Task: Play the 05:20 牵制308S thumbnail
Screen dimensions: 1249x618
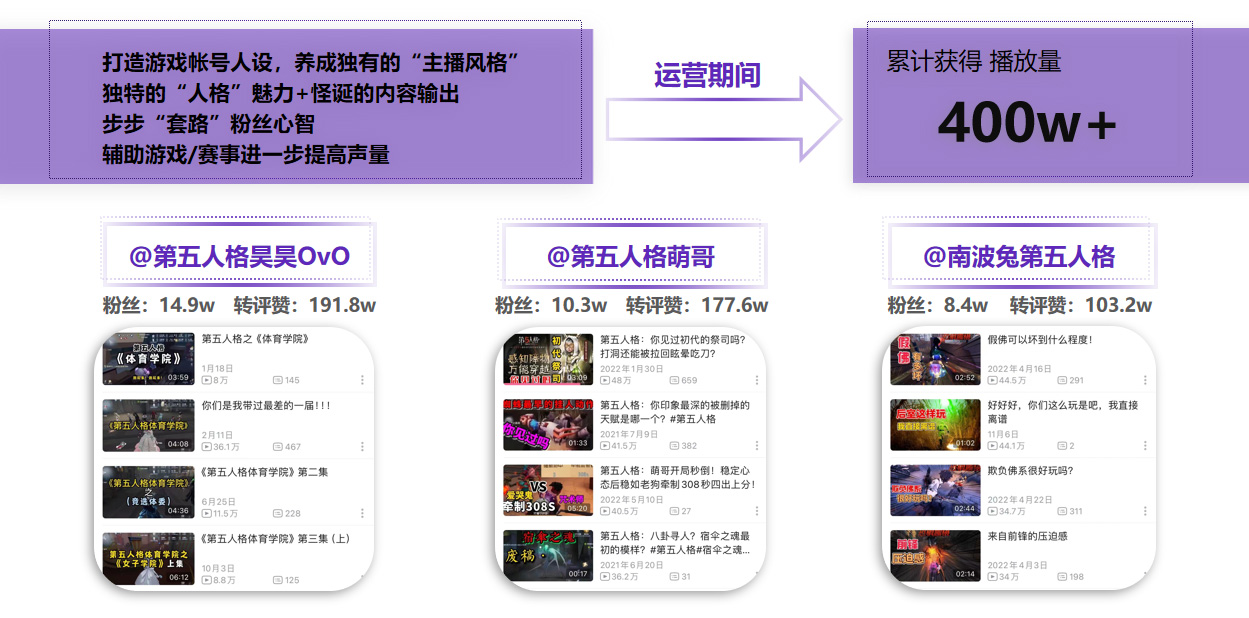Action: click(548, 490)
